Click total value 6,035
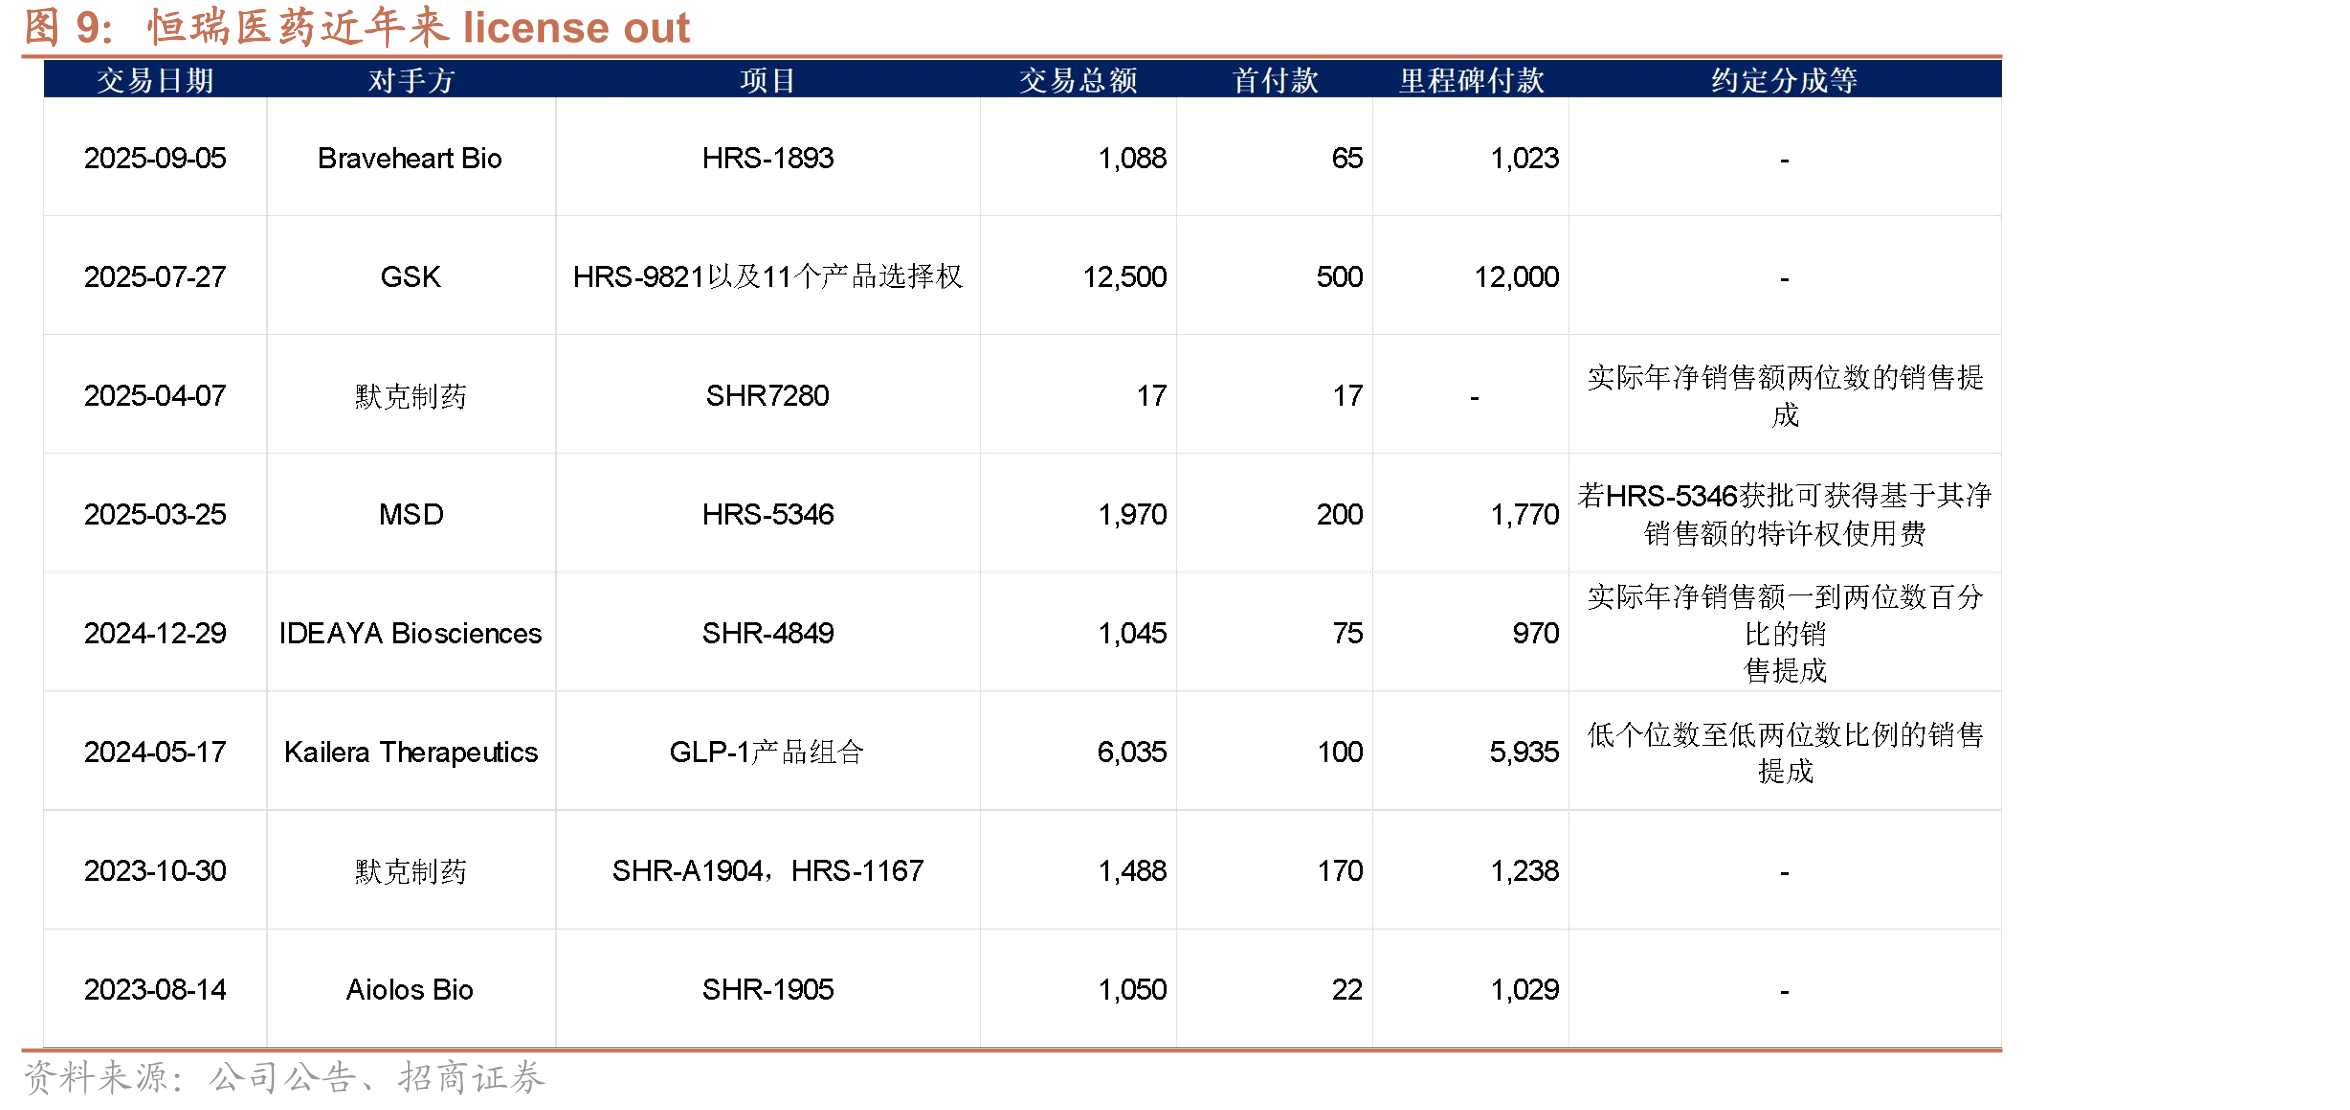2350x1110 pixels. click(1132, 753)
